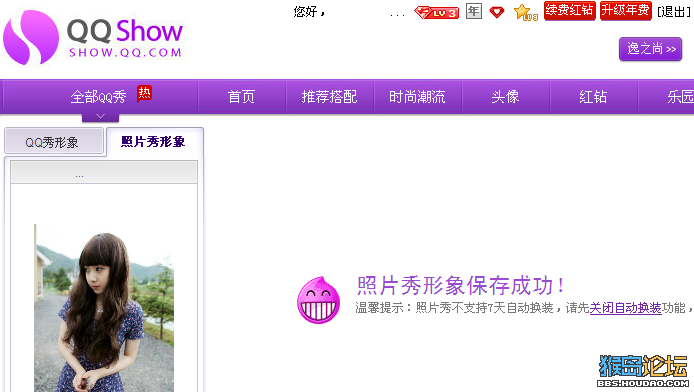694x392 pixels.
Task: Click the red diamond LV 3 badge
Action: pos(436,12)
